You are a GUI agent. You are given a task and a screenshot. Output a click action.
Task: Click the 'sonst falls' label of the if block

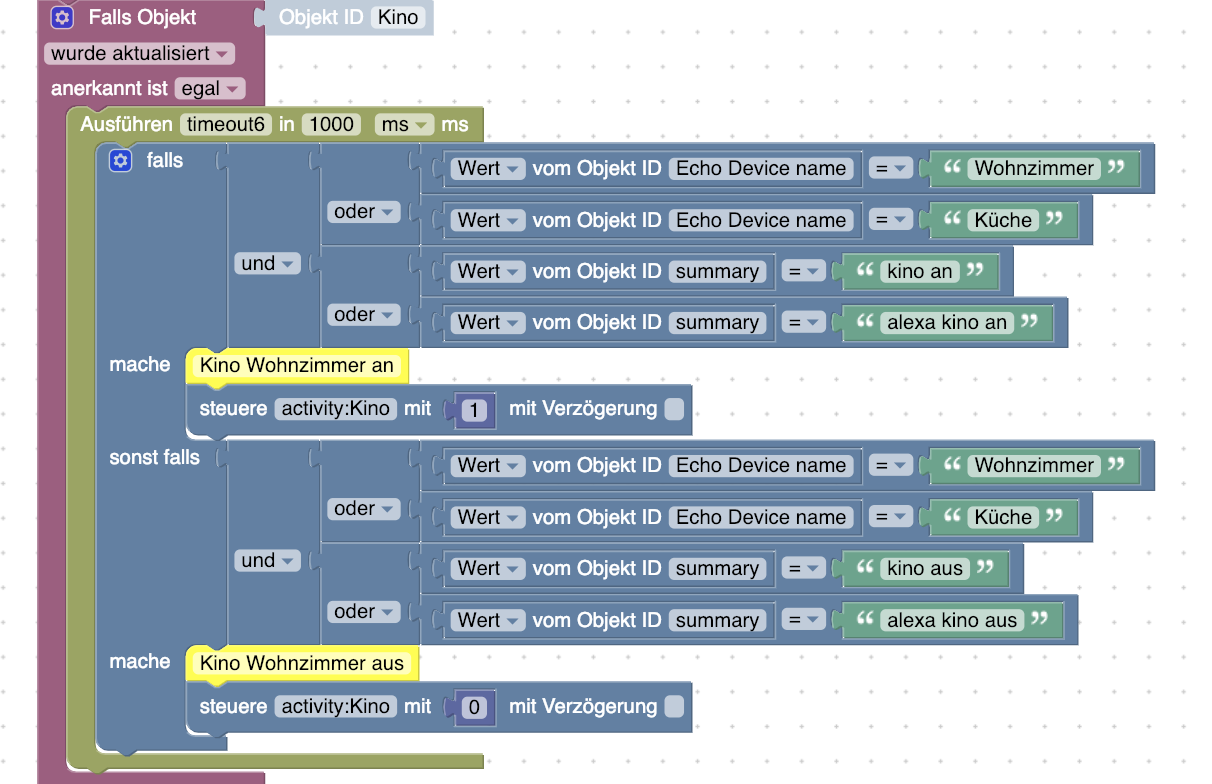point(155,458)
